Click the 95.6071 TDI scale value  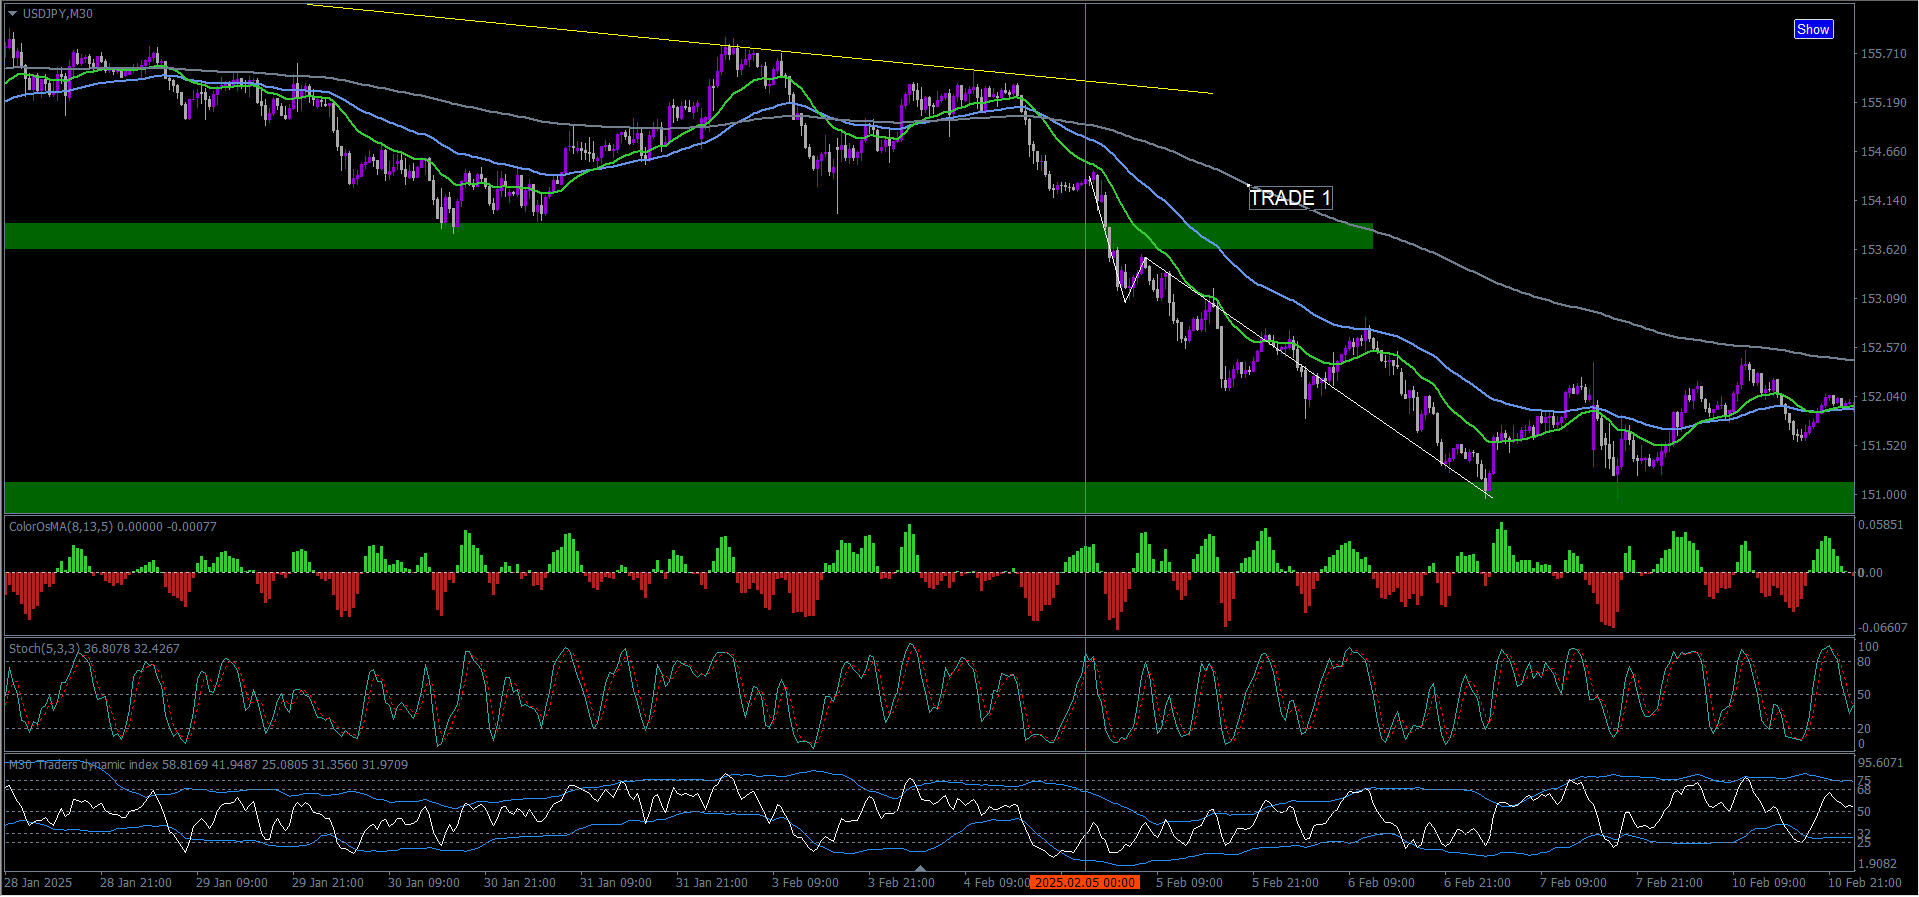point(1881,762)
